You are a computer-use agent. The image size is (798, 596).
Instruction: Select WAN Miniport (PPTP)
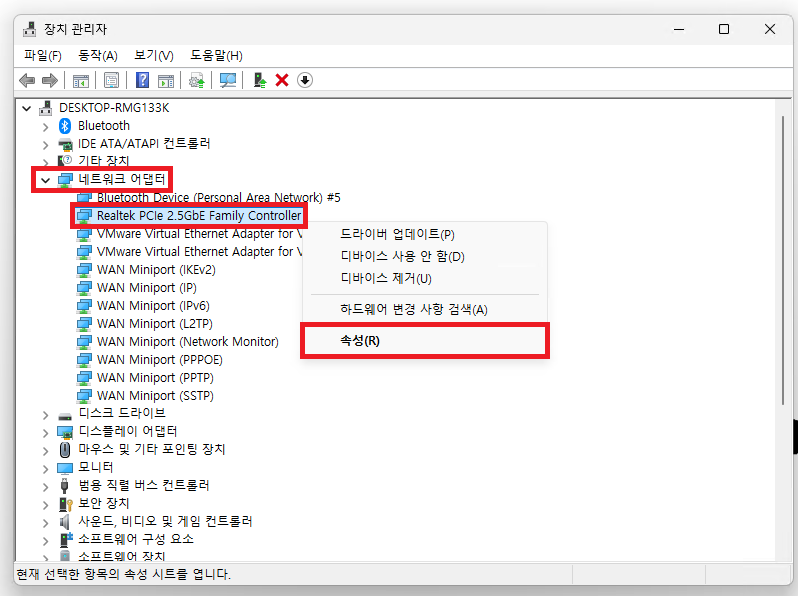155,378
